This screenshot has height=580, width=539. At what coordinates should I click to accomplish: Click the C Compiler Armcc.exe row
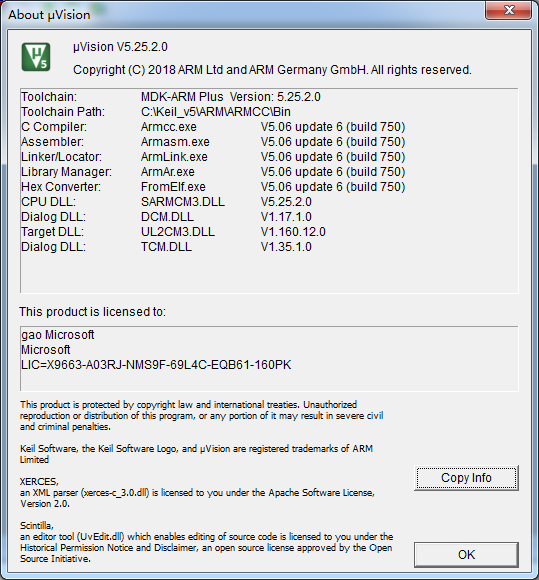click(213, 127)
